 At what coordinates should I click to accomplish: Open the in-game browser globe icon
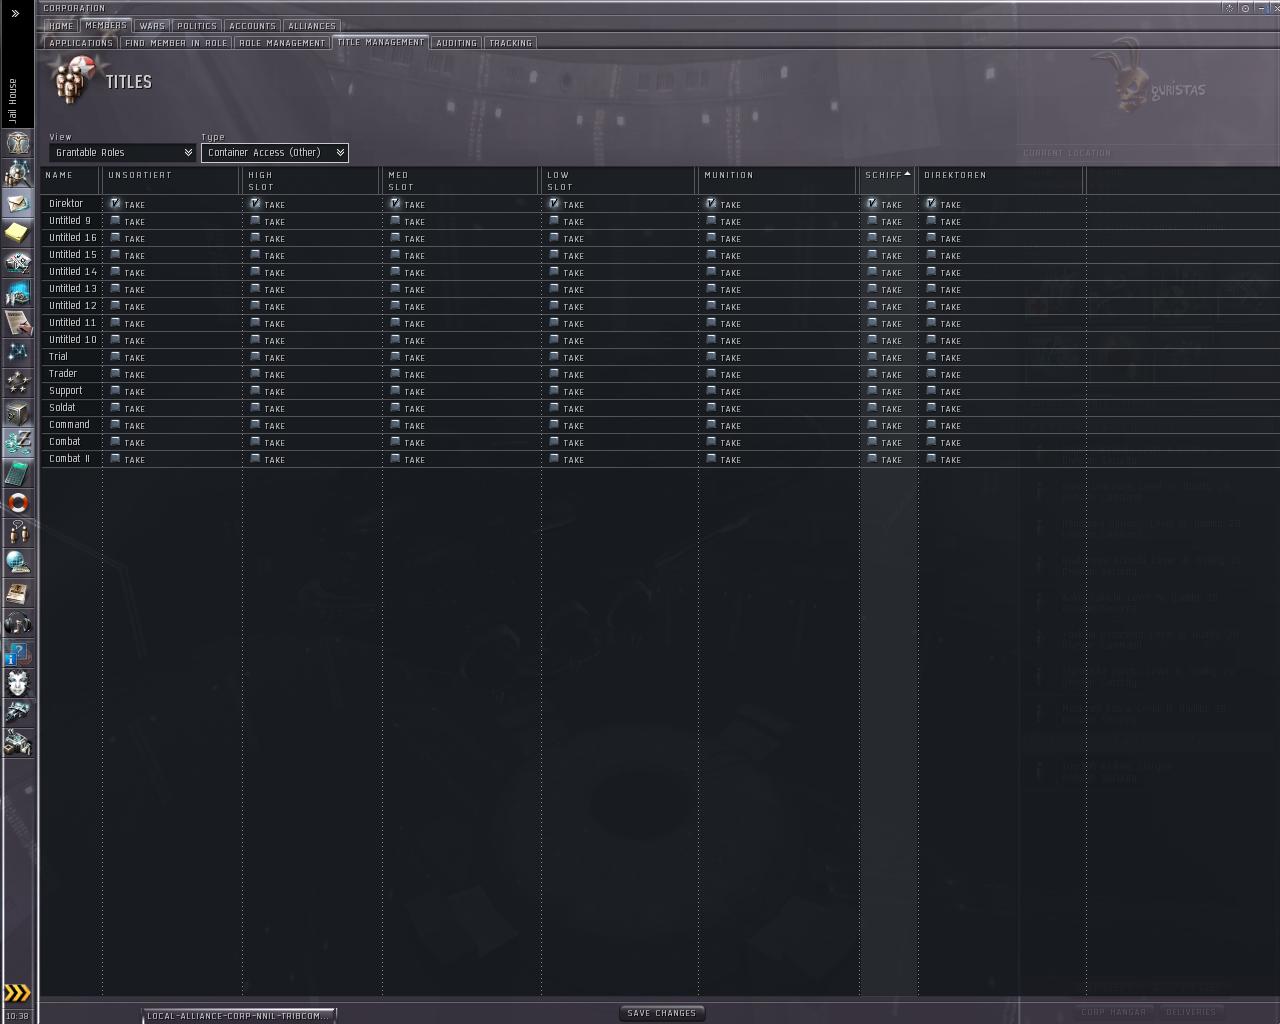coord(18,563)
